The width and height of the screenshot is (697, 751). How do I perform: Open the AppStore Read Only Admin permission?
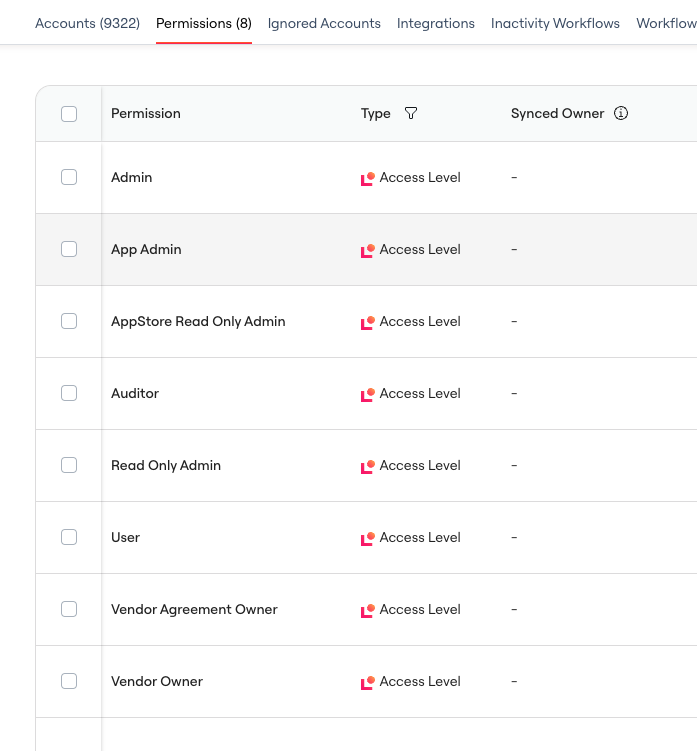click(198, 321)
